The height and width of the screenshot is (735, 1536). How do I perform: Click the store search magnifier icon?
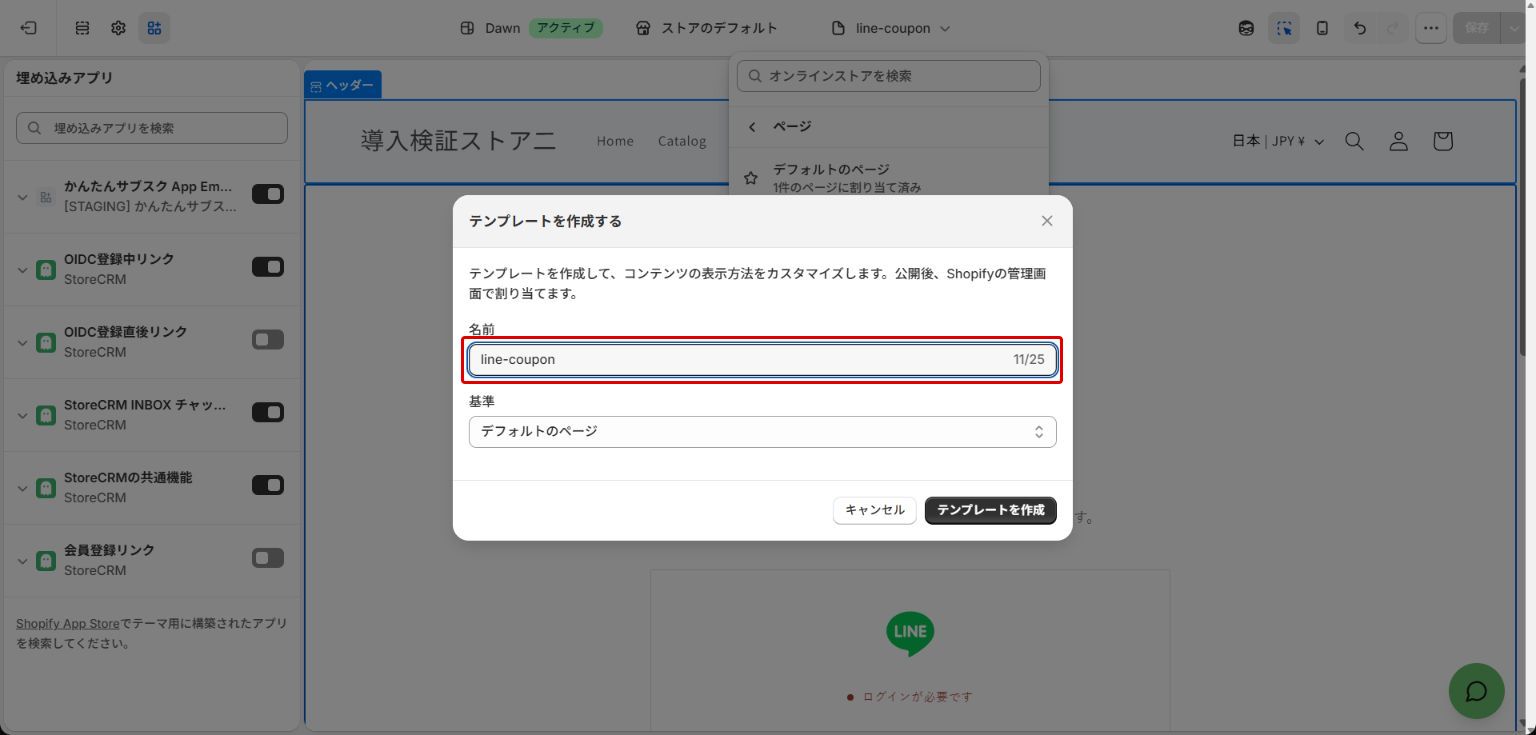[x=1354, y=141]
